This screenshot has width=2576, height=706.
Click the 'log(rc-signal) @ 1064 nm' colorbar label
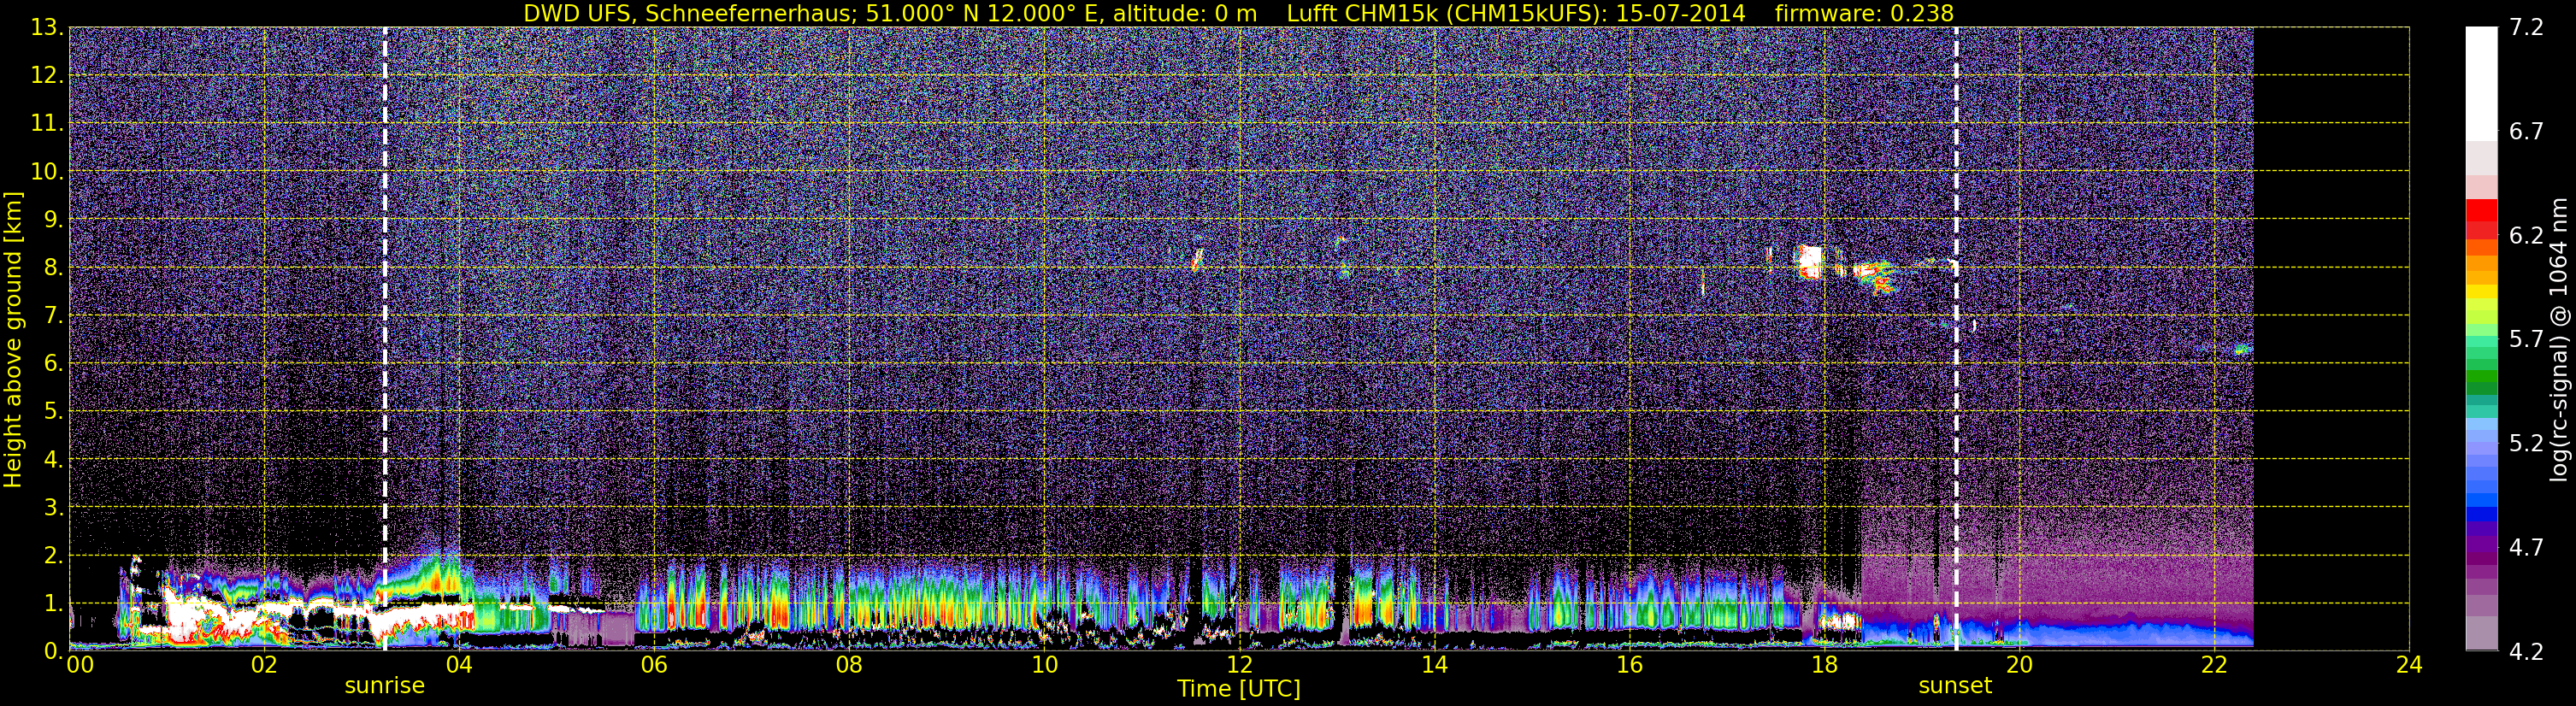point(2557,340)
